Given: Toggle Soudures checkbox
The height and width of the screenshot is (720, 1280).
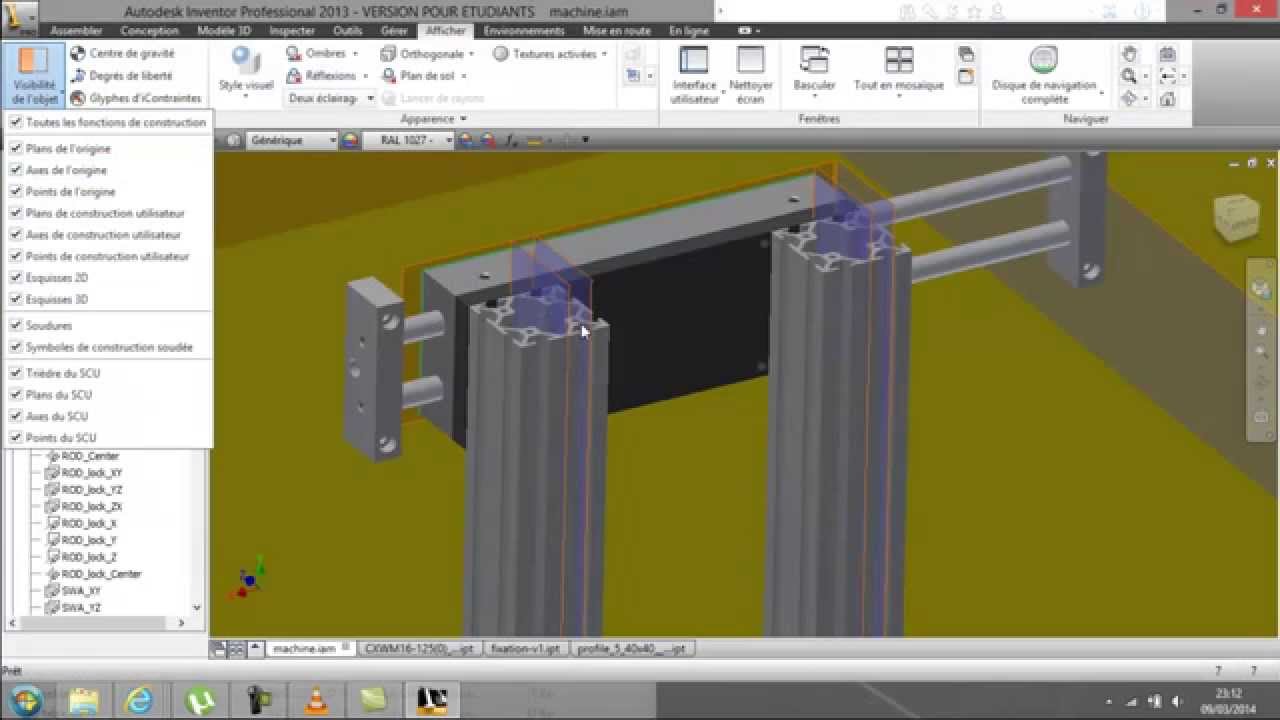Looking at the screenshot, I should point(16,326).
